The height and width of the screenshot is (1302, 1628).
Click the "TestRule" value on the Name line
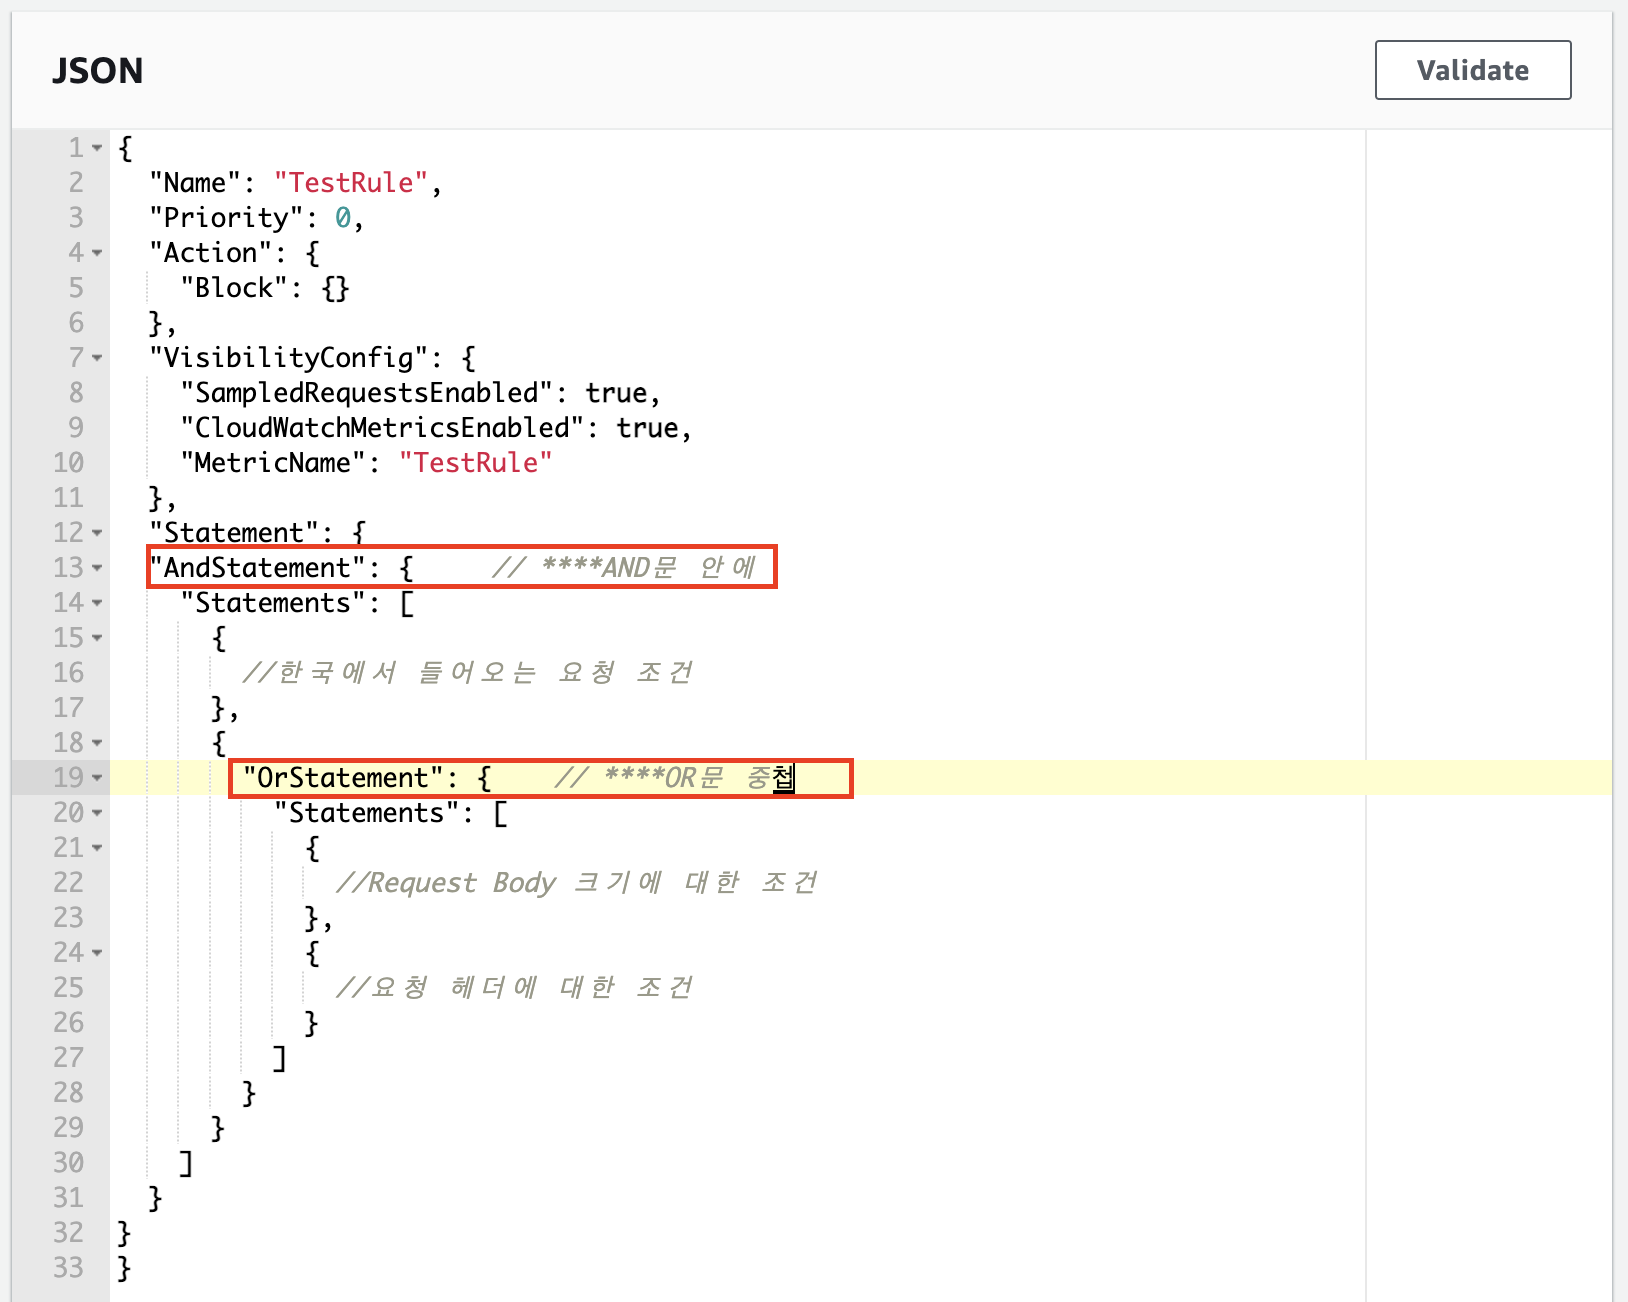(351, 183)
